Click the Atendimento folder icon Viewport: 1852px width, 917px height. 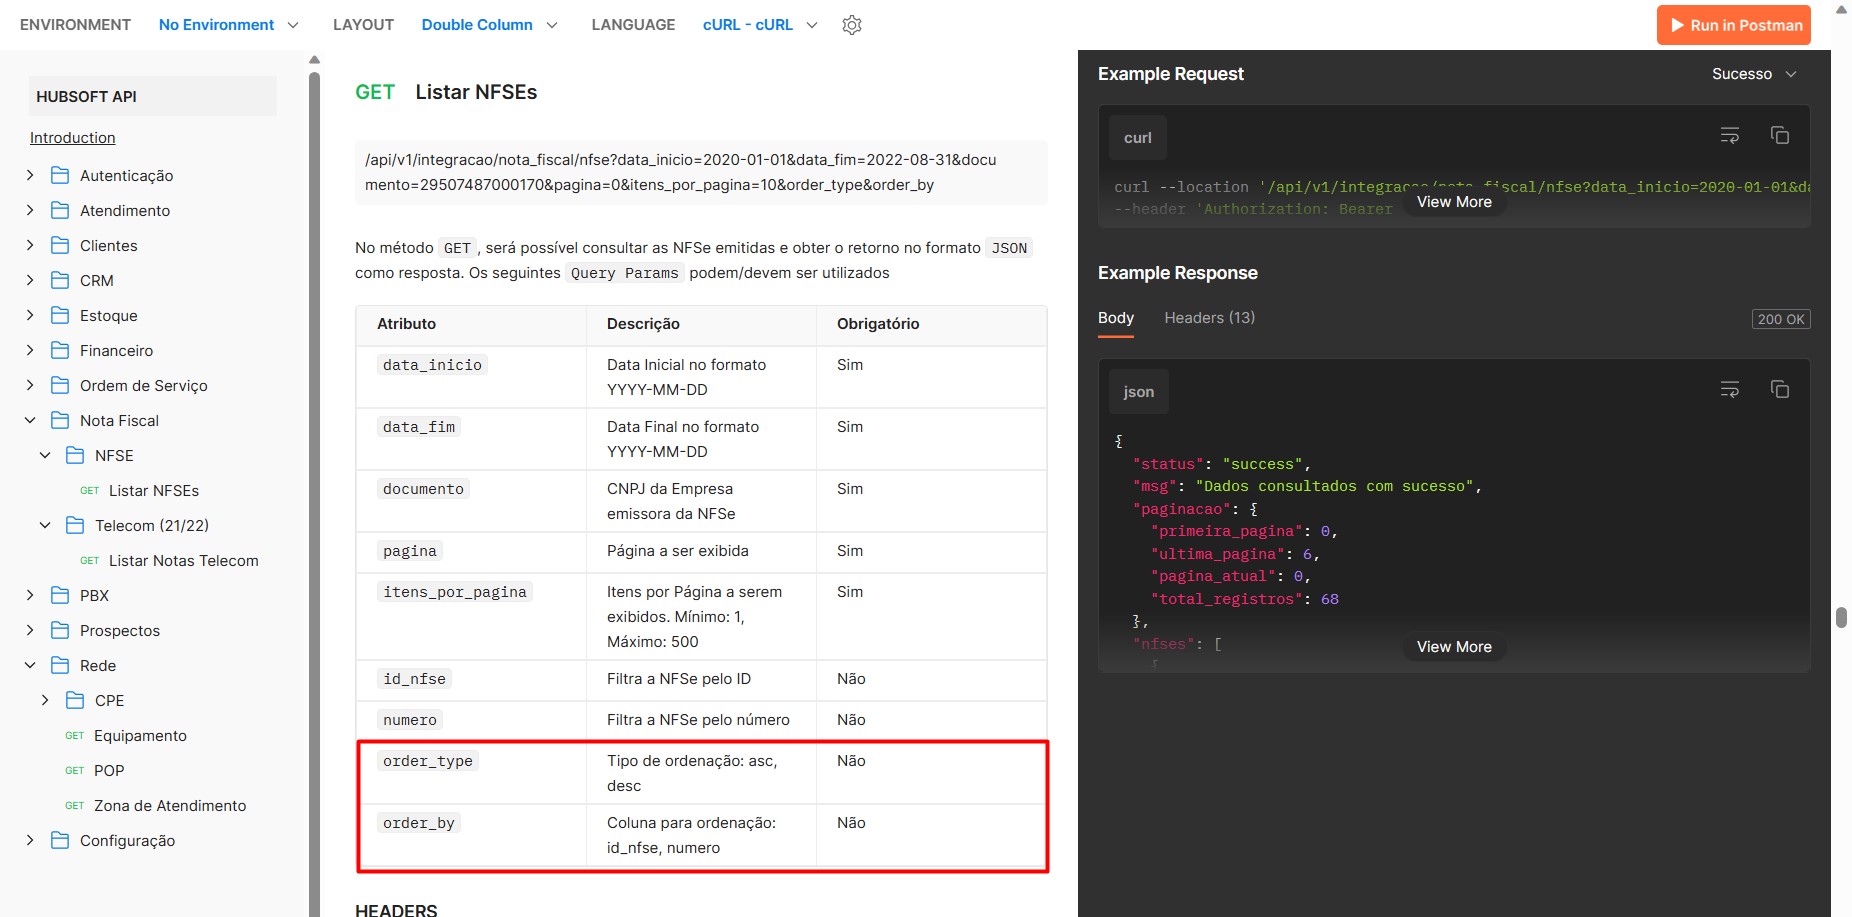[x=60, y=210]
